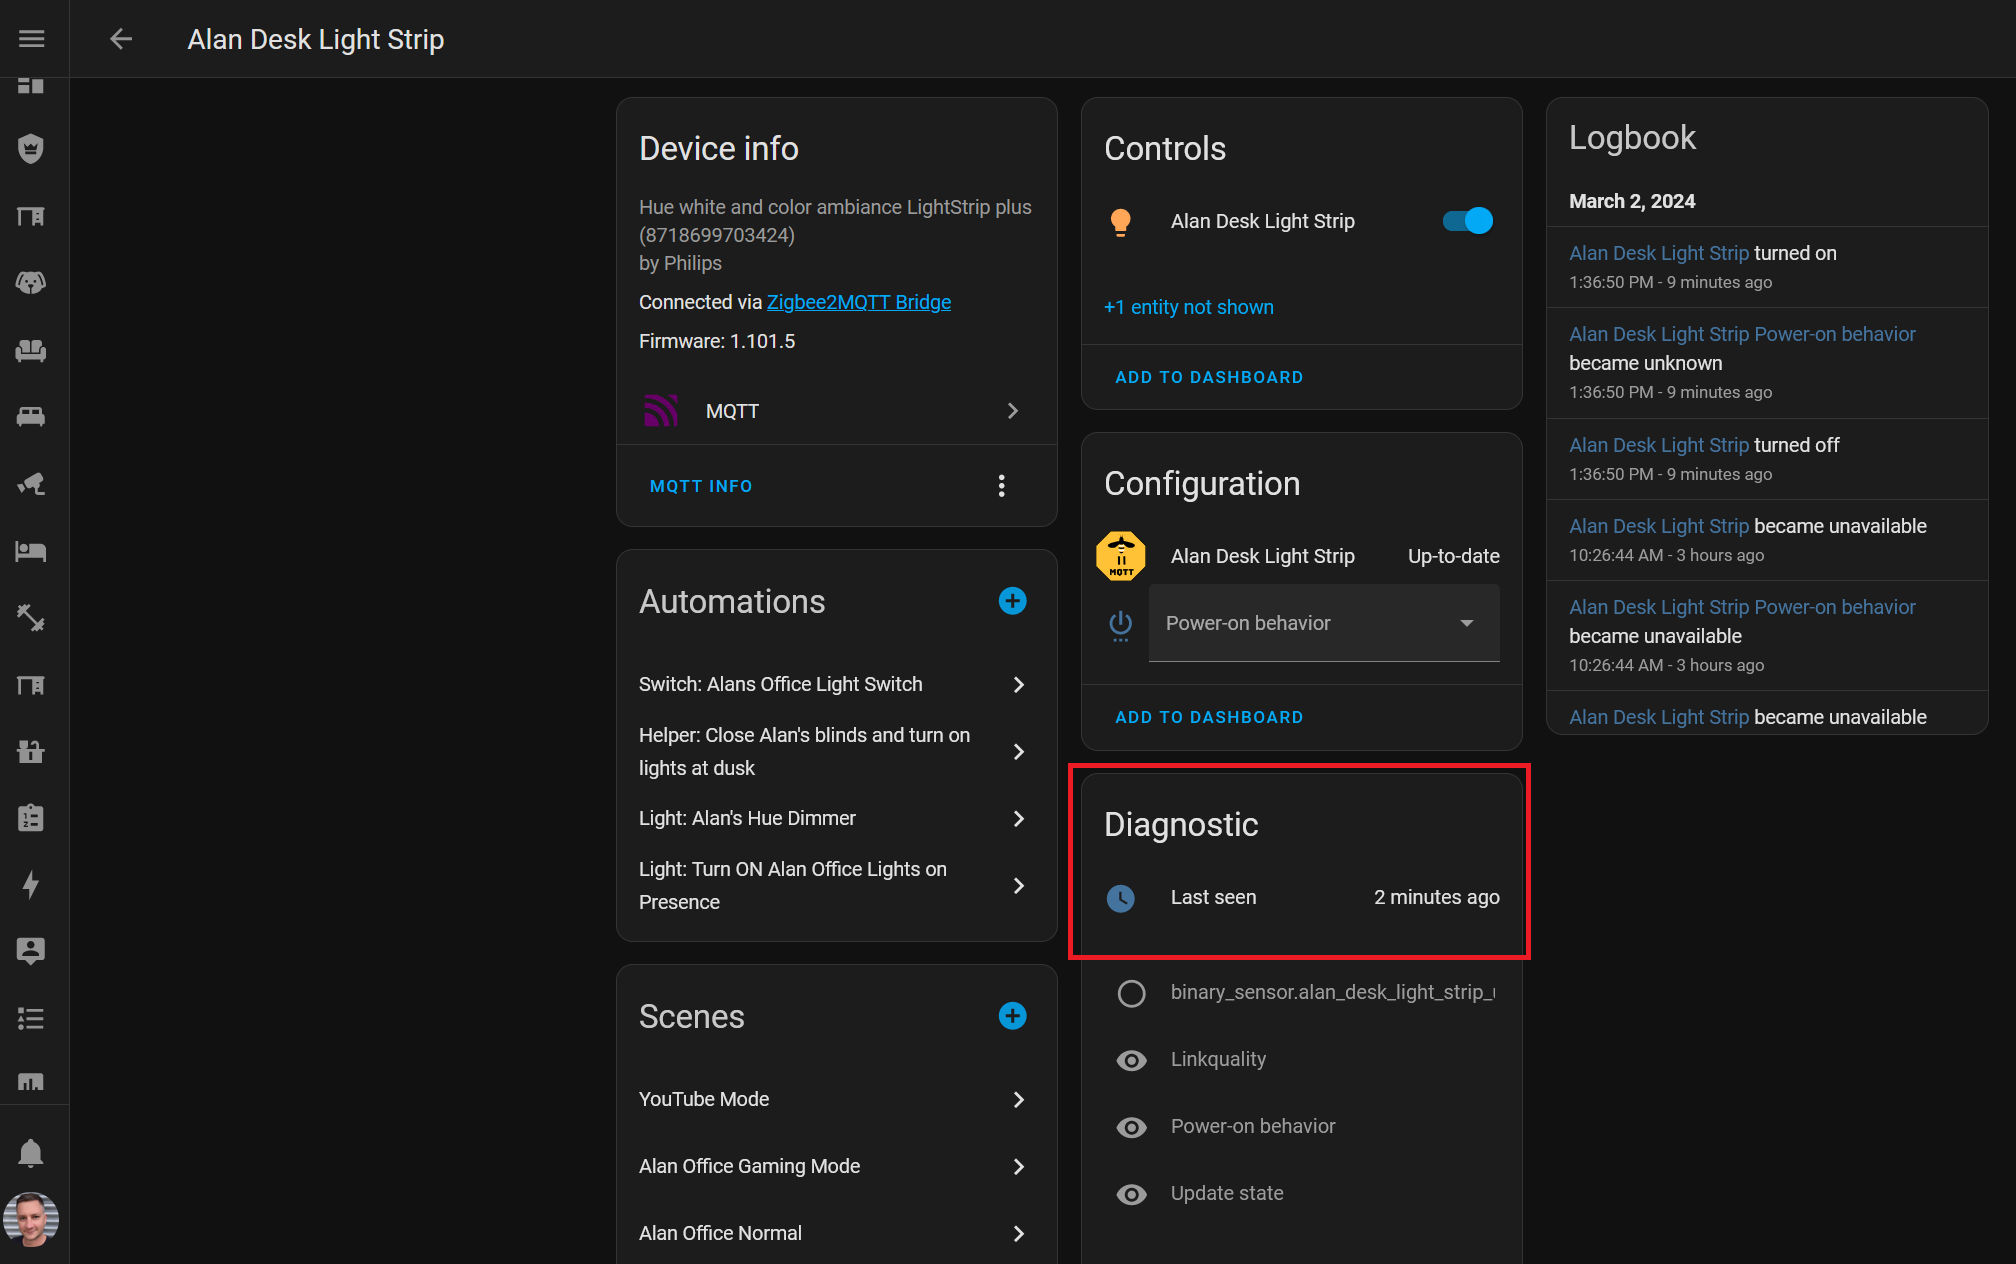The height and width of the screenshot is (1264, 2016).
Task: Toggle visibility of the Linkquality entity
Action: click(1131, 1060)
